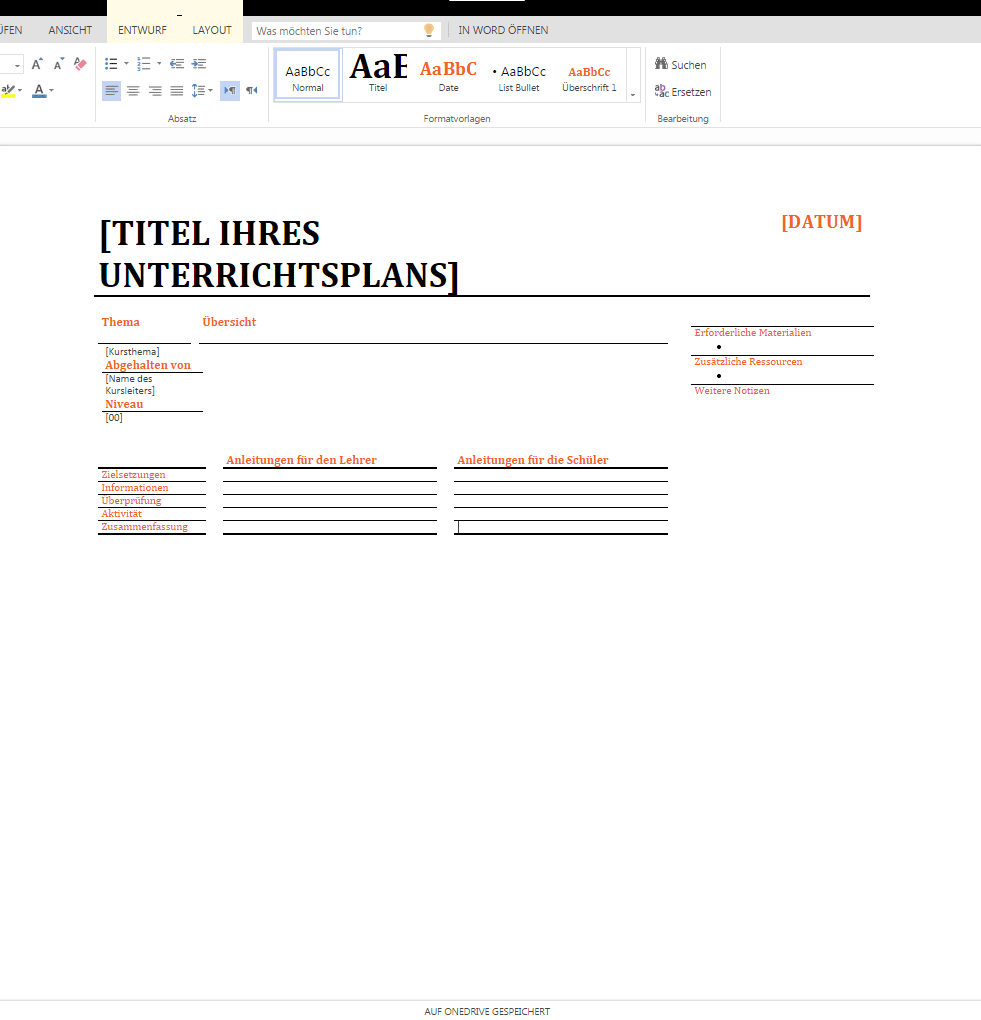Apply the Normal style
This screenshot has width=981, height=1020.
[308, 75]
